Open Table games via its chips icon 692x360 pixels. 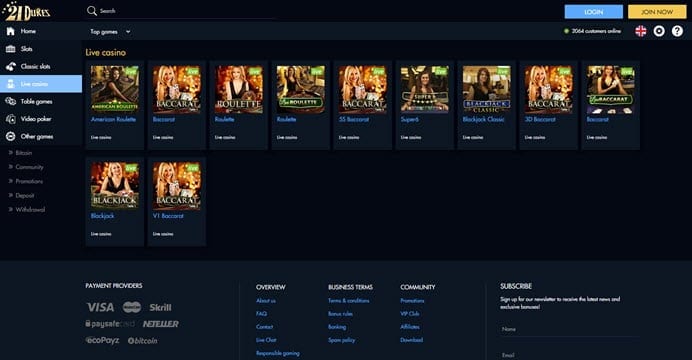(11, 101)
